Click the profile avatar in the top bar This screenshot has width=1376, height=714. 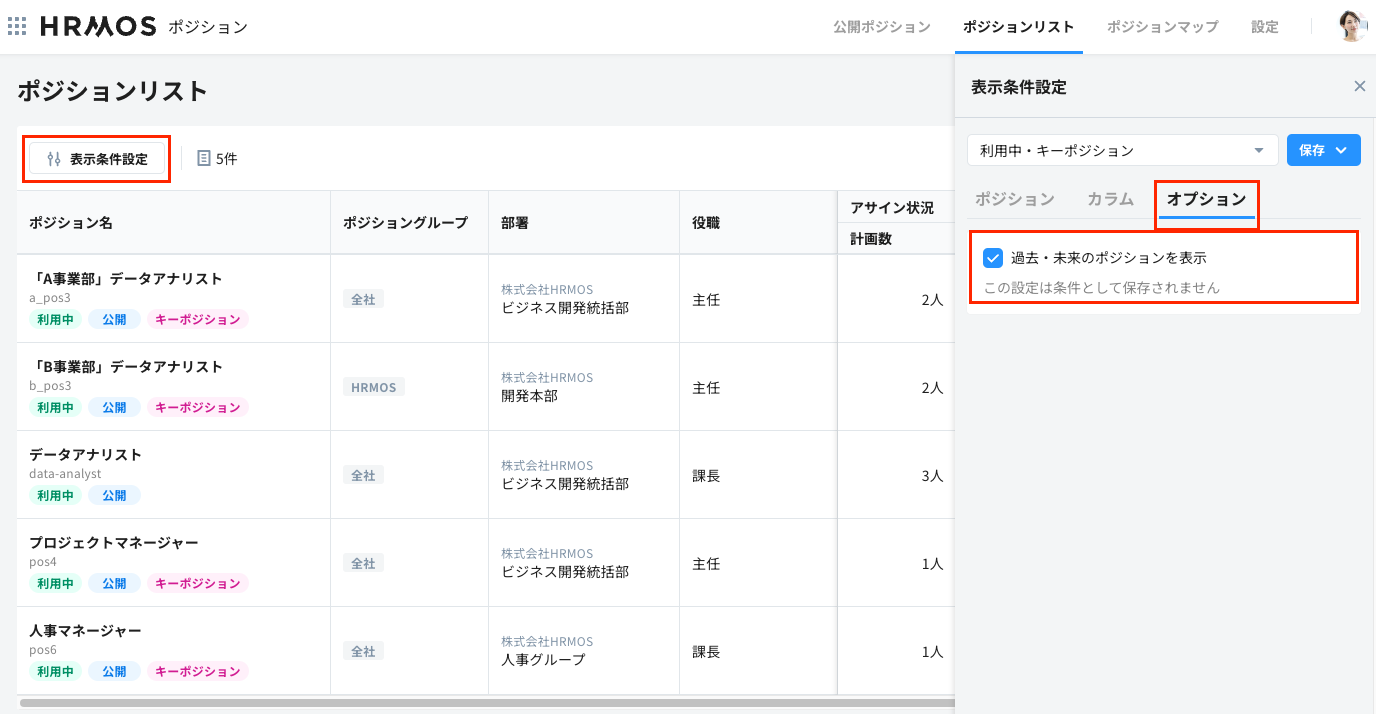(x=1352, y=26)
